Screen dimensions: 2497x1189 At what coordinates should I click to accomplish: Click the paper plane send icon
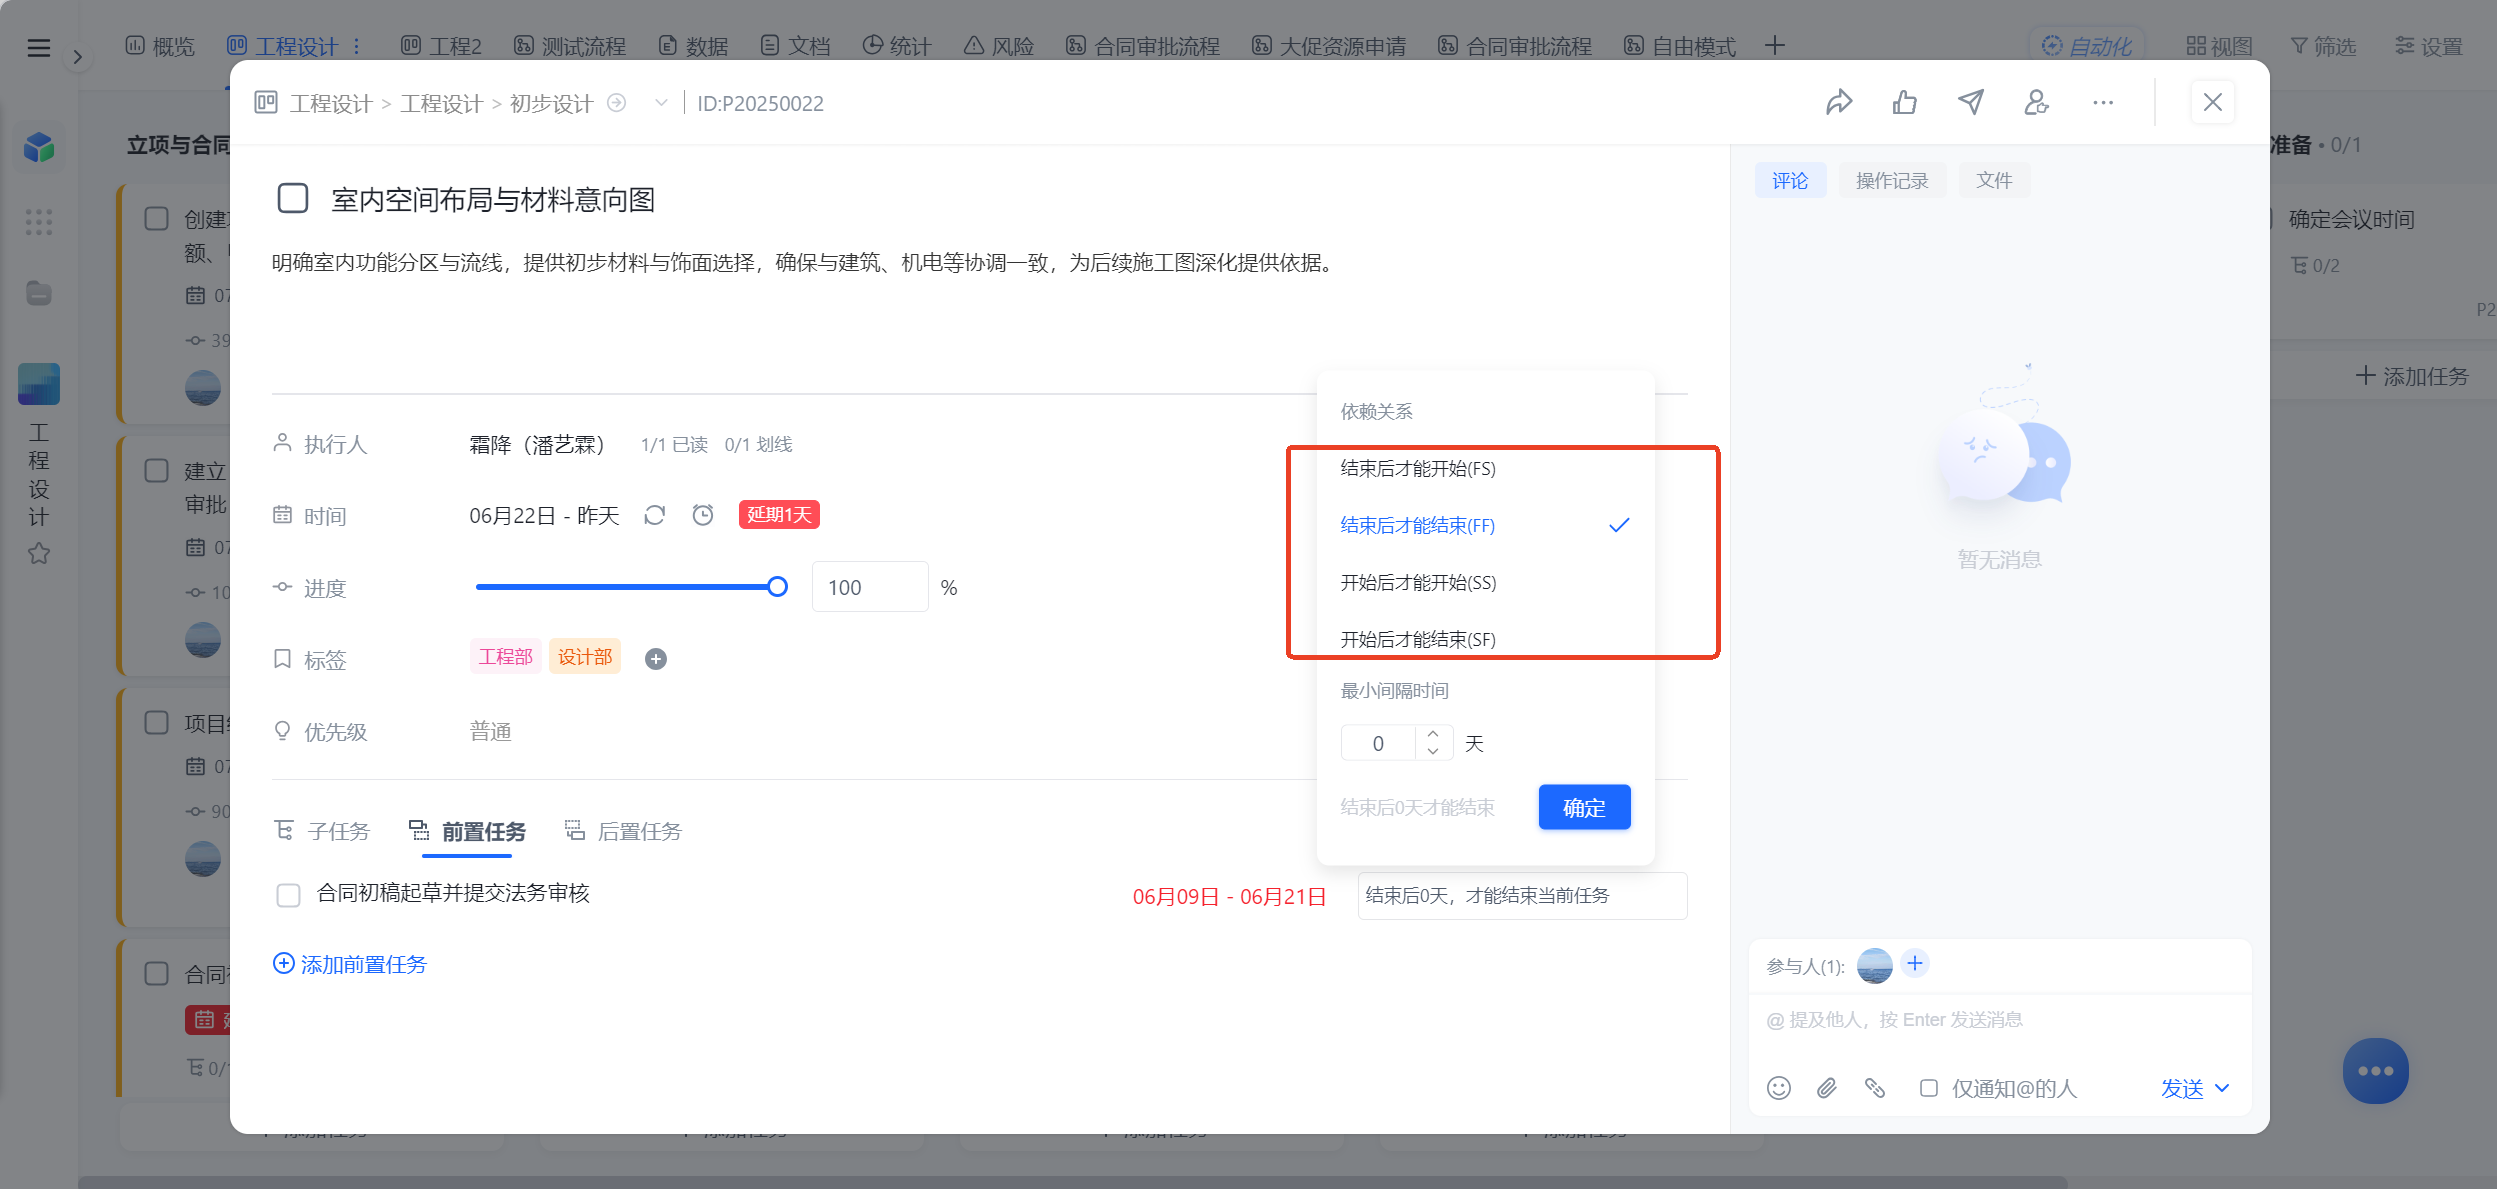click(x=1971, y=102)
